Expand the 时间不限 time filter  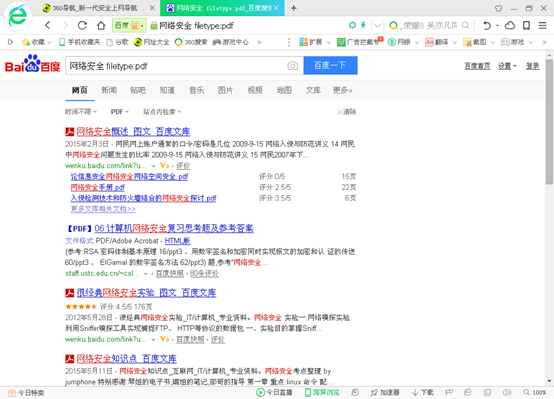click(x=81, y=112)
